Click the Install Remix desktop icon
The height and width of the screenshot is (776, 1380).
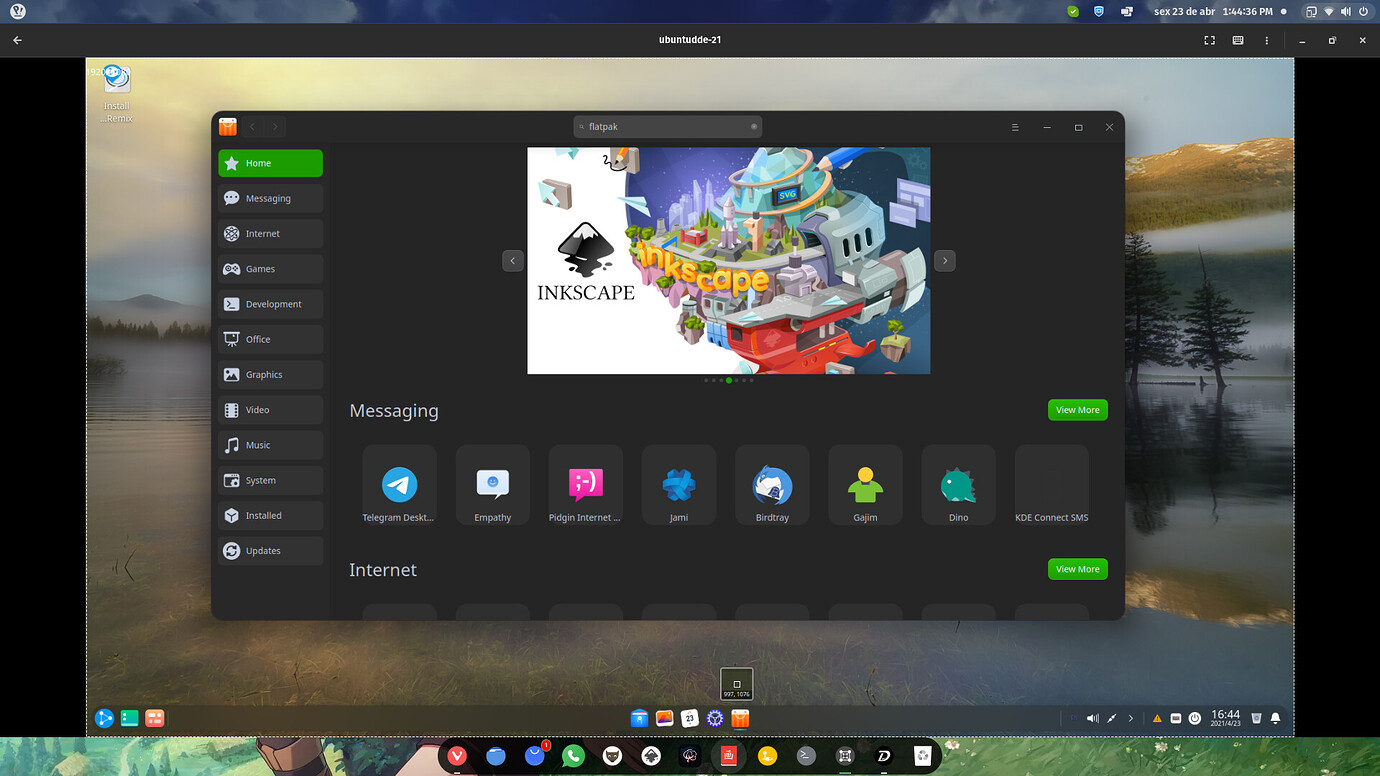point(117,93)
